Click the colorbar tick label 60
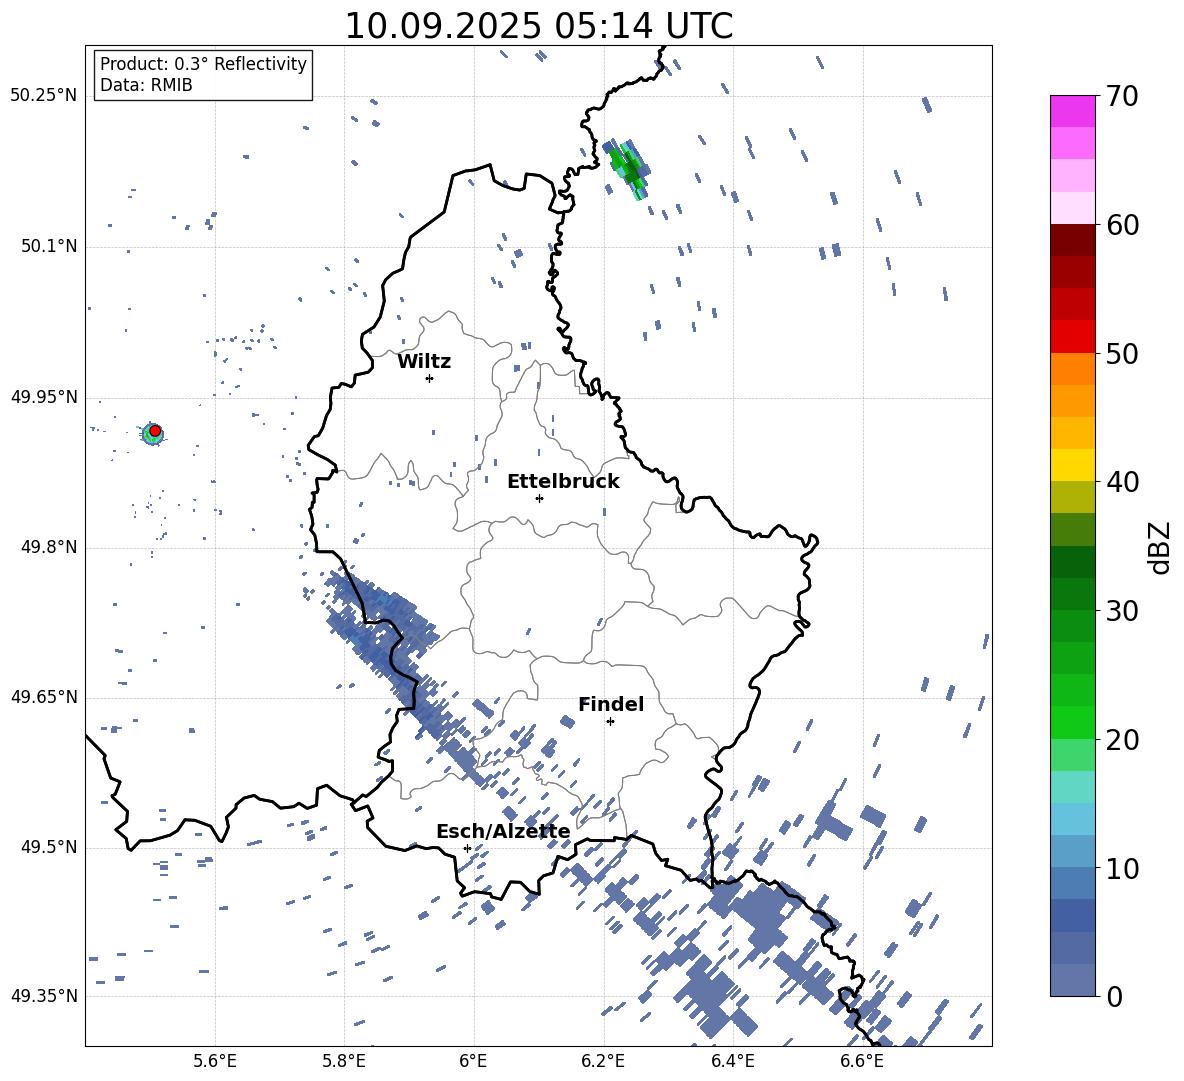Screen dimensions: 1184x1081 tap(1122, 225)
